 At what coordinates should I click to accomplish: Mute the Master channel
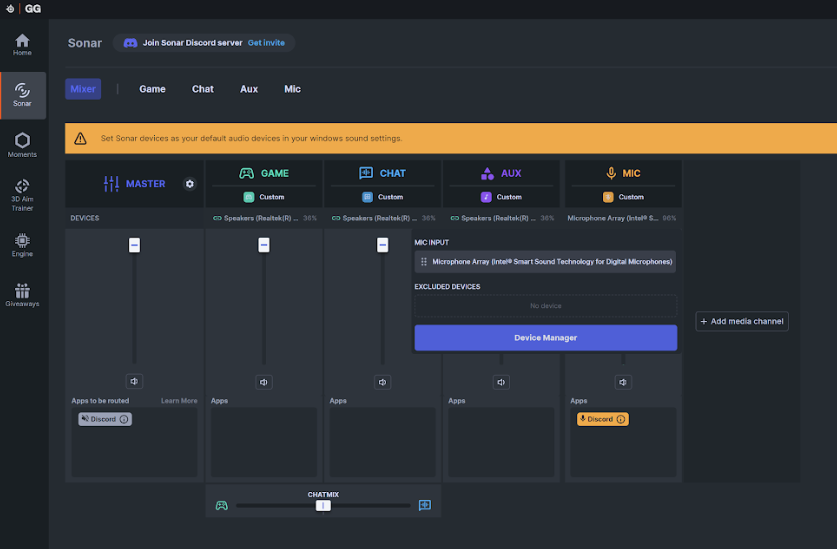[x=134, y=381]
